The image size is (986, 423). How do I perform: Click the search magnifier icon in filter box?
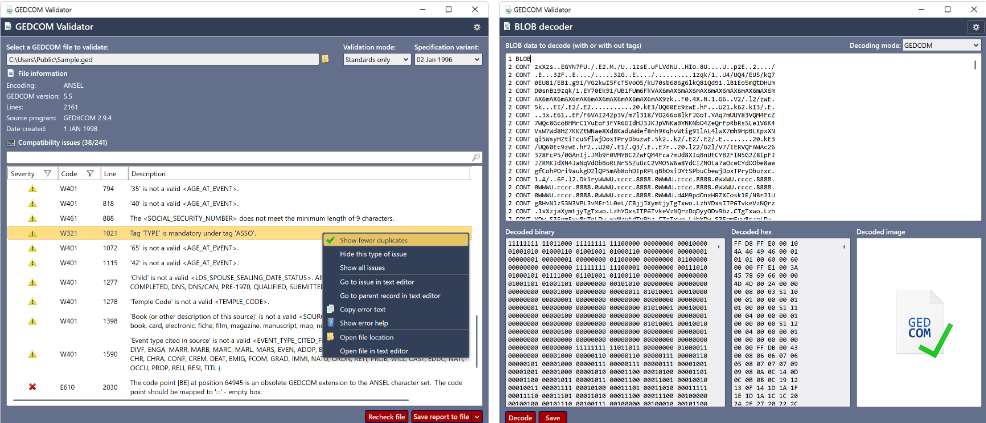coord(476,158)
